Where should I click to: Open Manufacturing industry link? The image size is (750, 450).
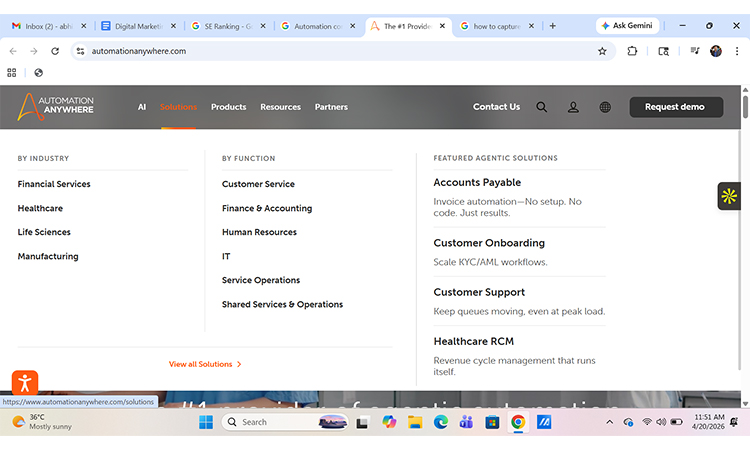tap(48, 256)
